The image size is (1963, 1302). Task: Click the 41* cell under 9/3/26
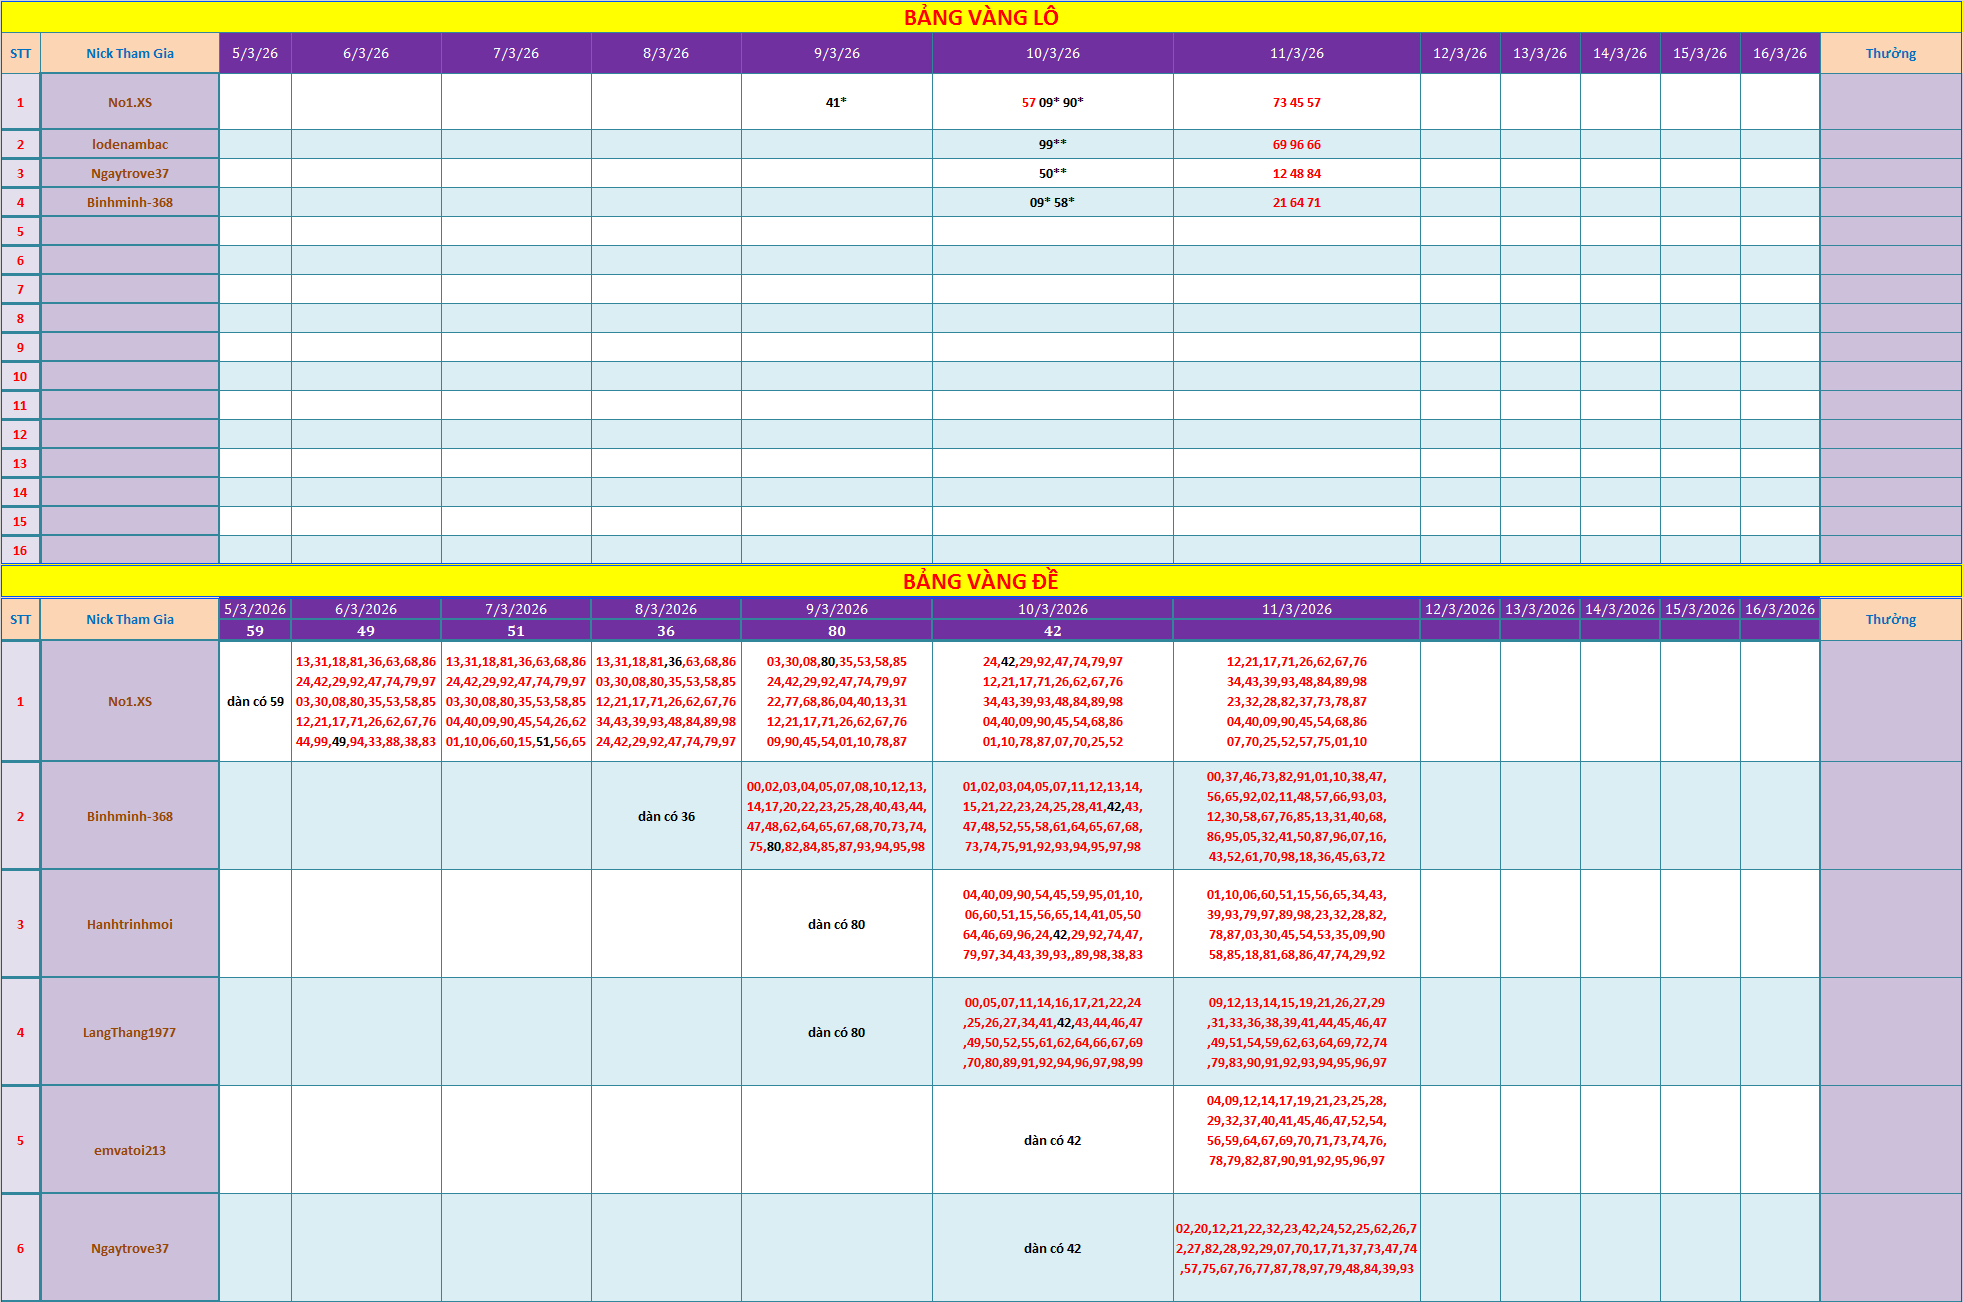tap(836, 102)
